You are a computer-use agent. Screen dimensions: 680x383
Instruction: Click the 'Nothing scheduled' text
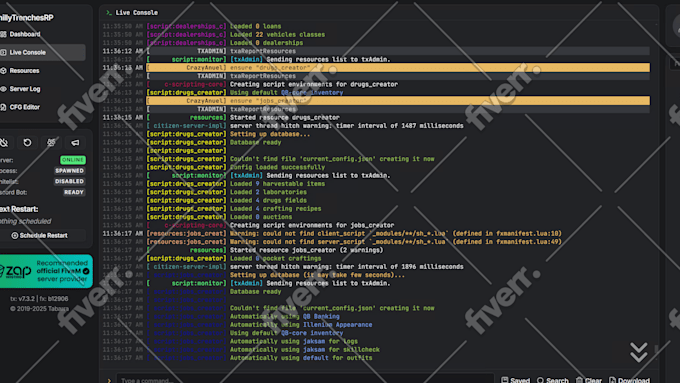[x=26, y=221]
